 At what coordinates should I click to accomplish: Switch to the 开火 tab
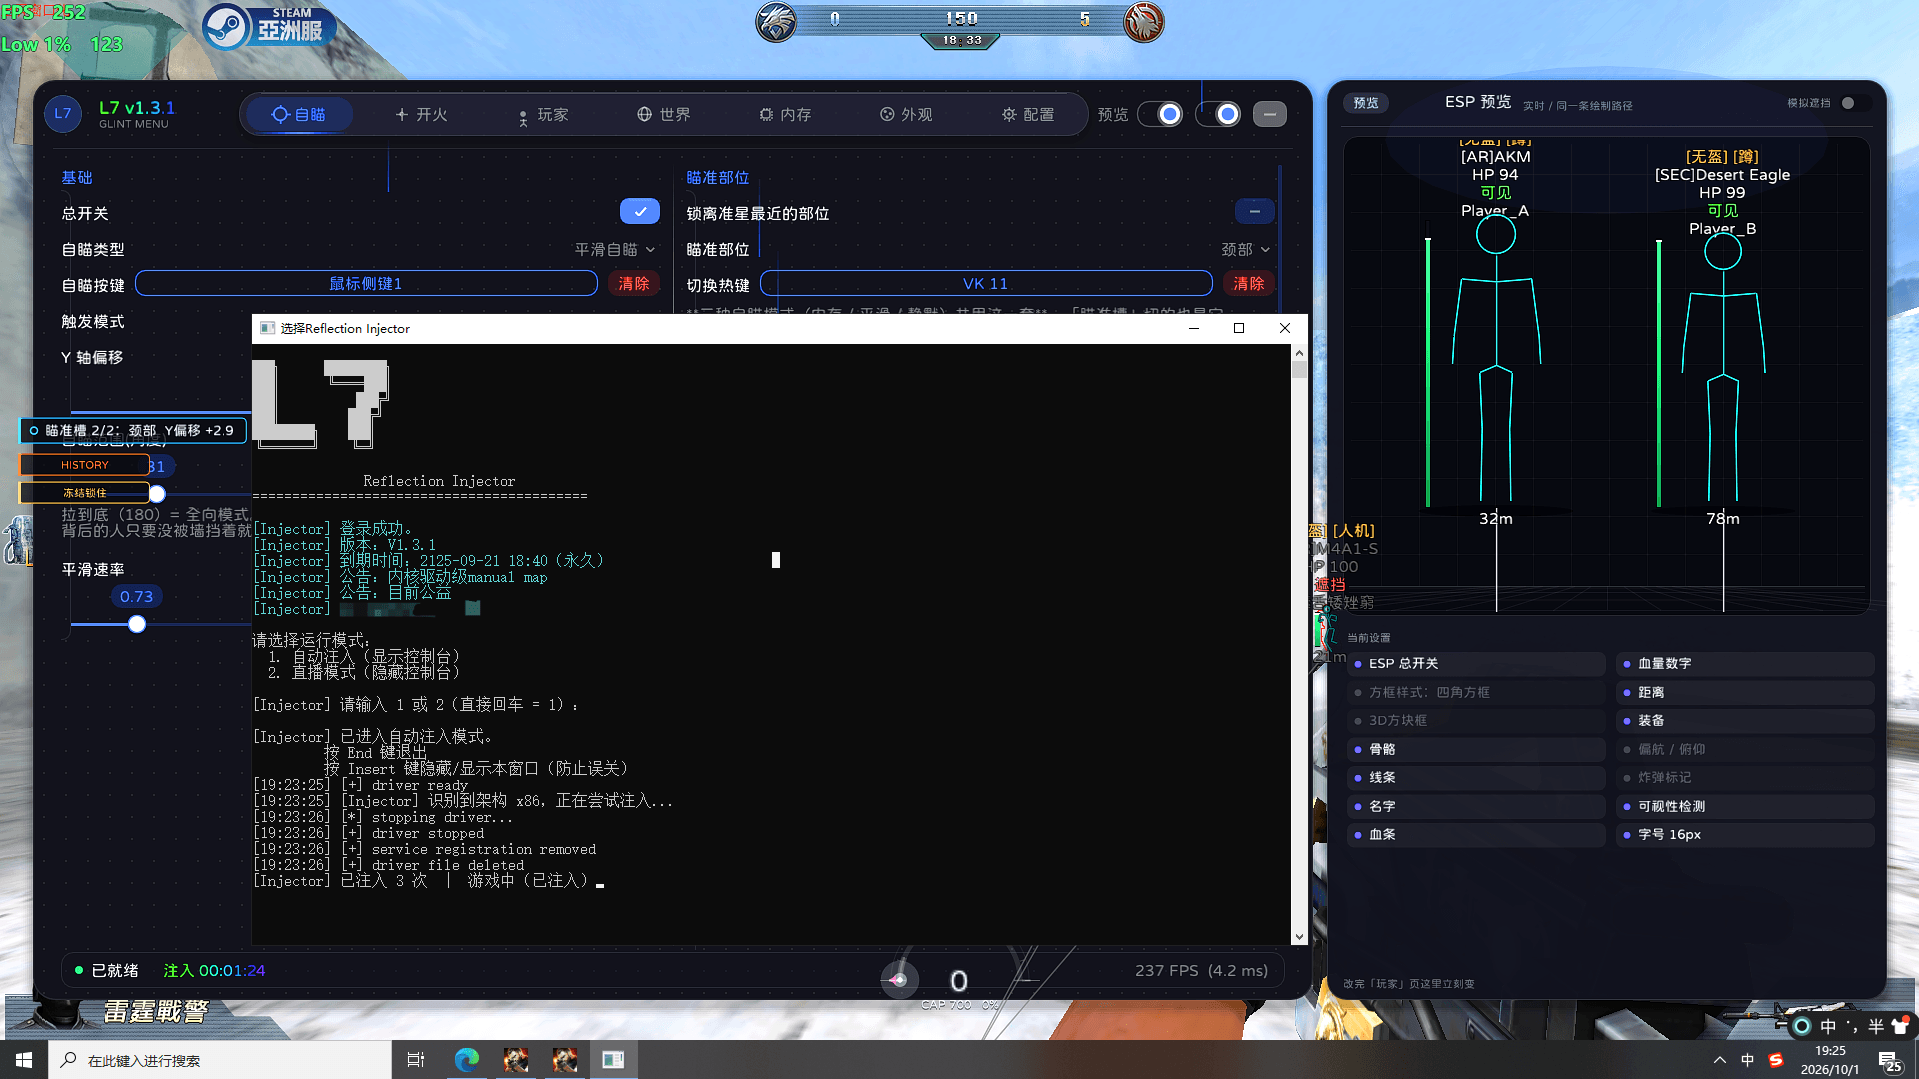point(421,115)
